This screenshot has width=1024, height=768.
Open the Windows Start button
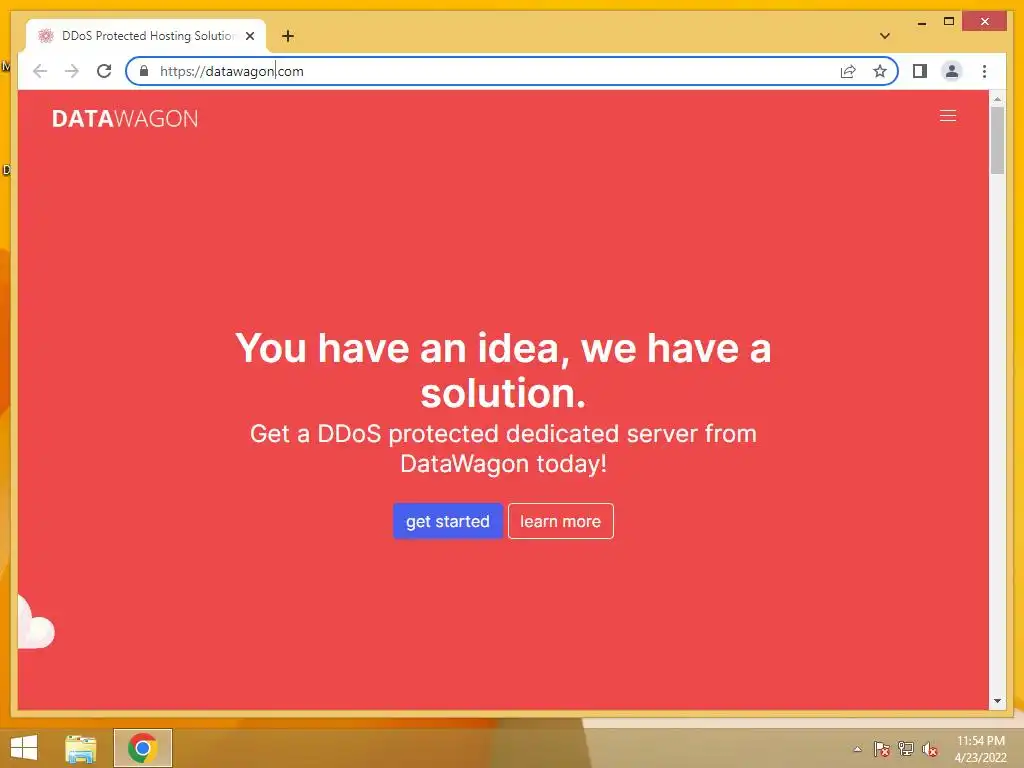[x=24, y=748]
